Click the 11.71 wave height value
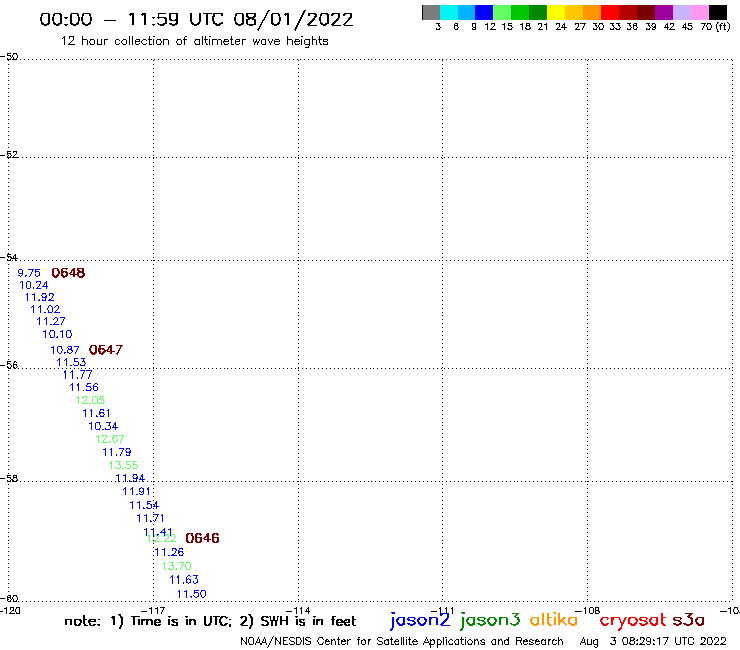The width and height of the screenshot is (740, 650). (x=151, y=518)
